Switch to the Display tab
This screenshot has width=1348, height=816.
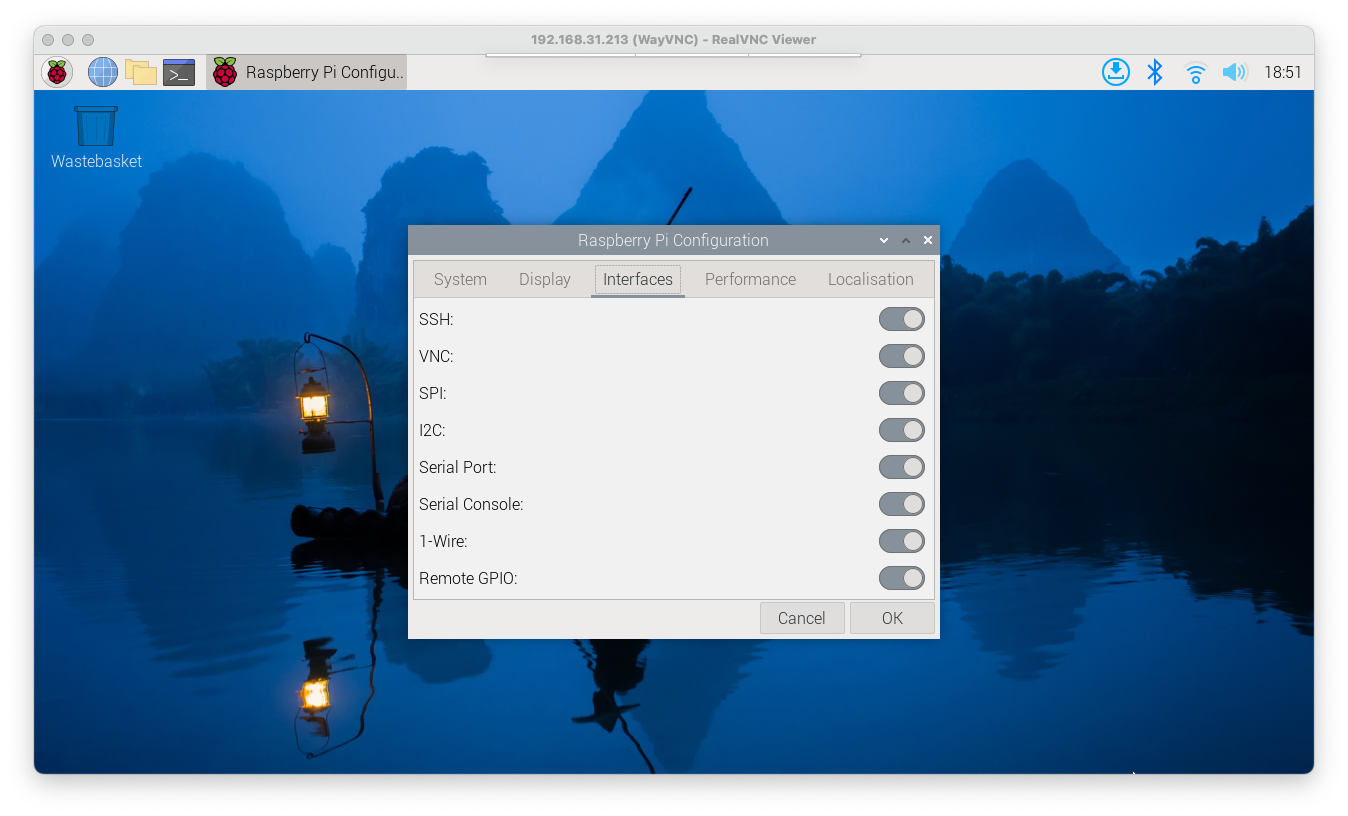545,279
